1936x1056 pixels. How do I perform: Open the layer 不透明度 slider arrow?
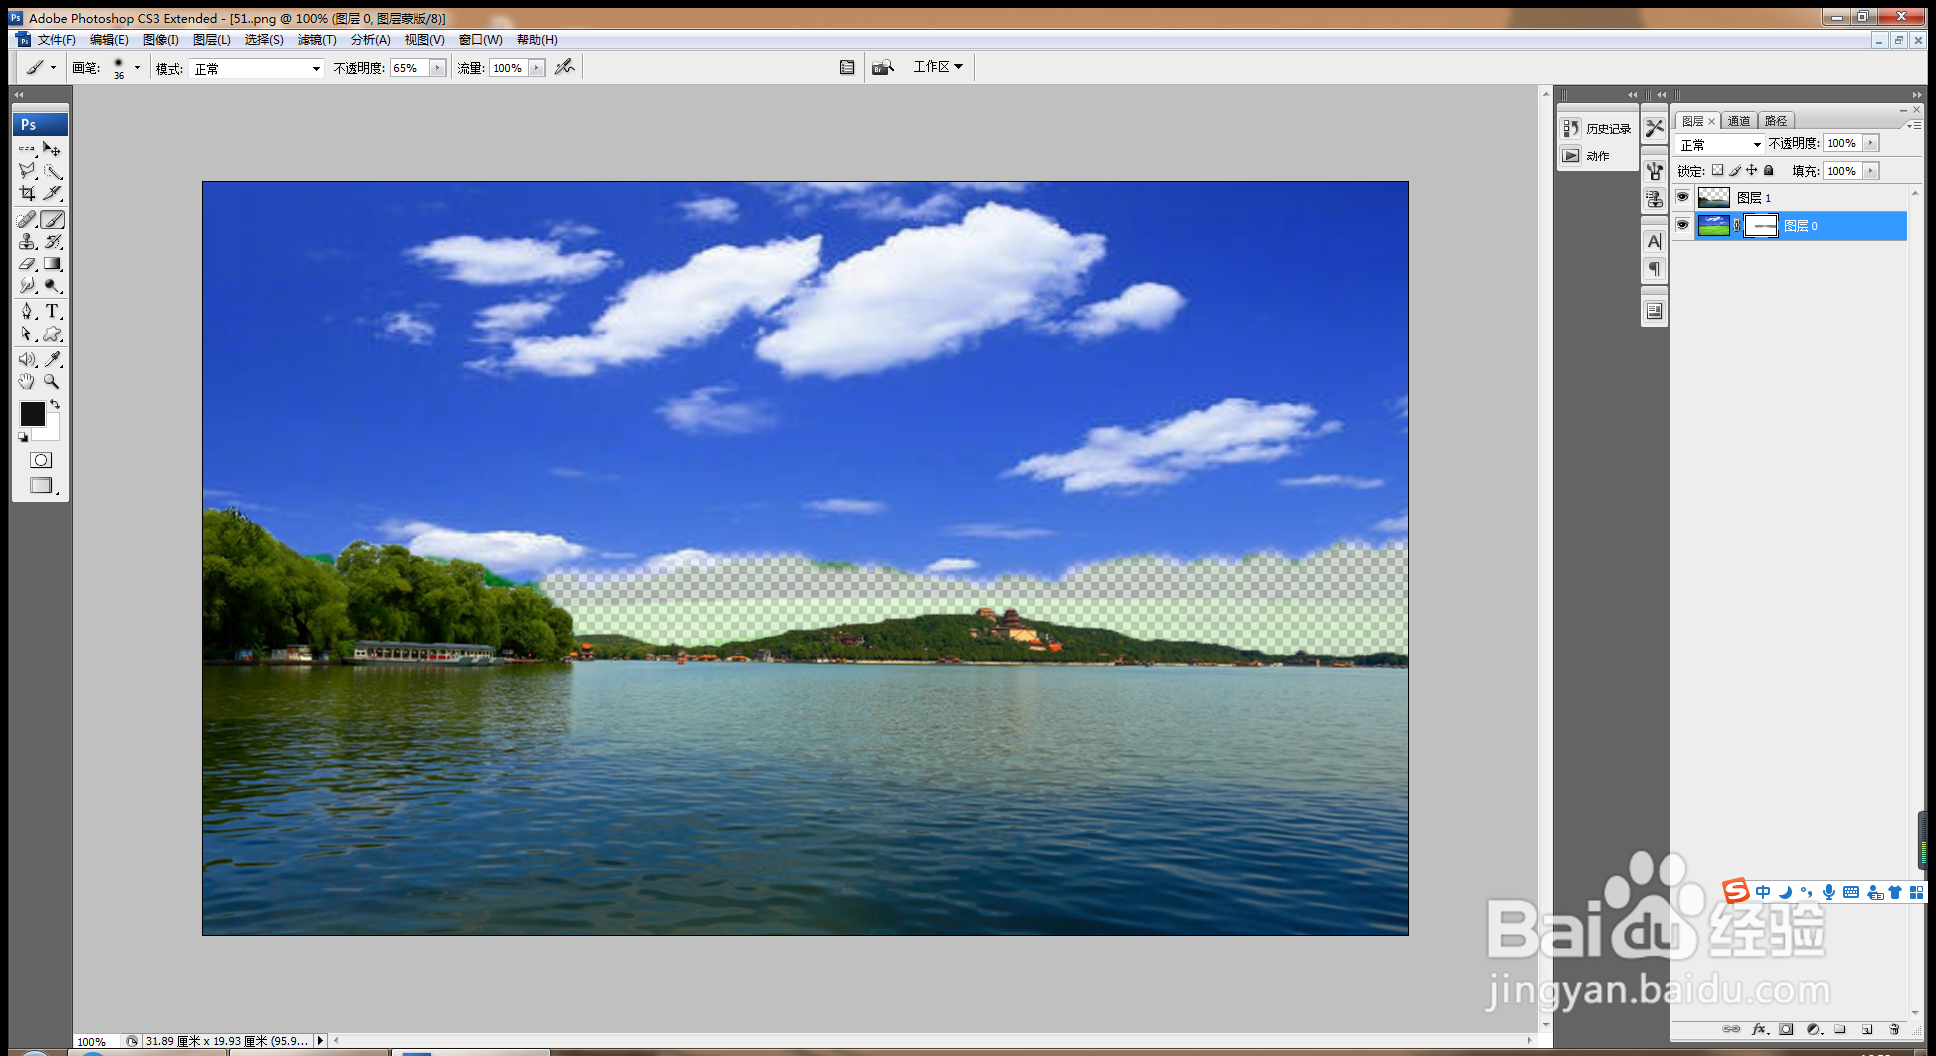1871,143
